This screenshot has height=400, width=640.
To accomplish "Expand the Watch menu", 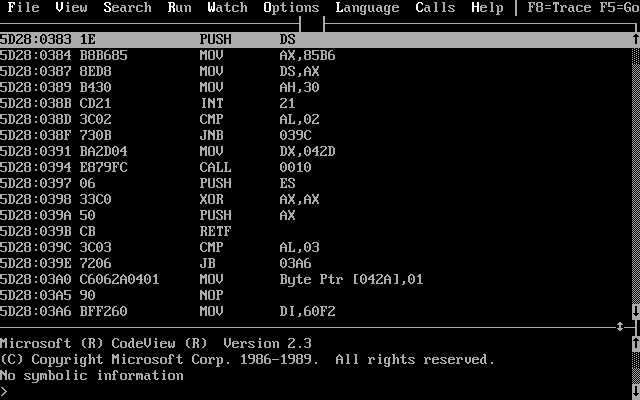I will (227, 8).
